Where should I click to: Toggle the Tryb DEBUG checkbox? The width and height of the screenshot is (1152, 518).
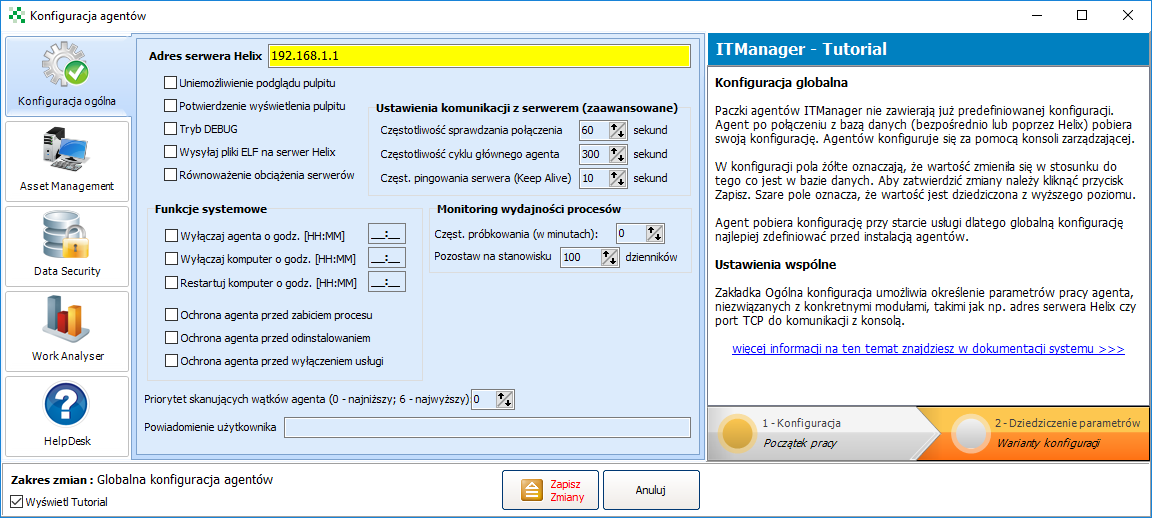pos(170,129)
